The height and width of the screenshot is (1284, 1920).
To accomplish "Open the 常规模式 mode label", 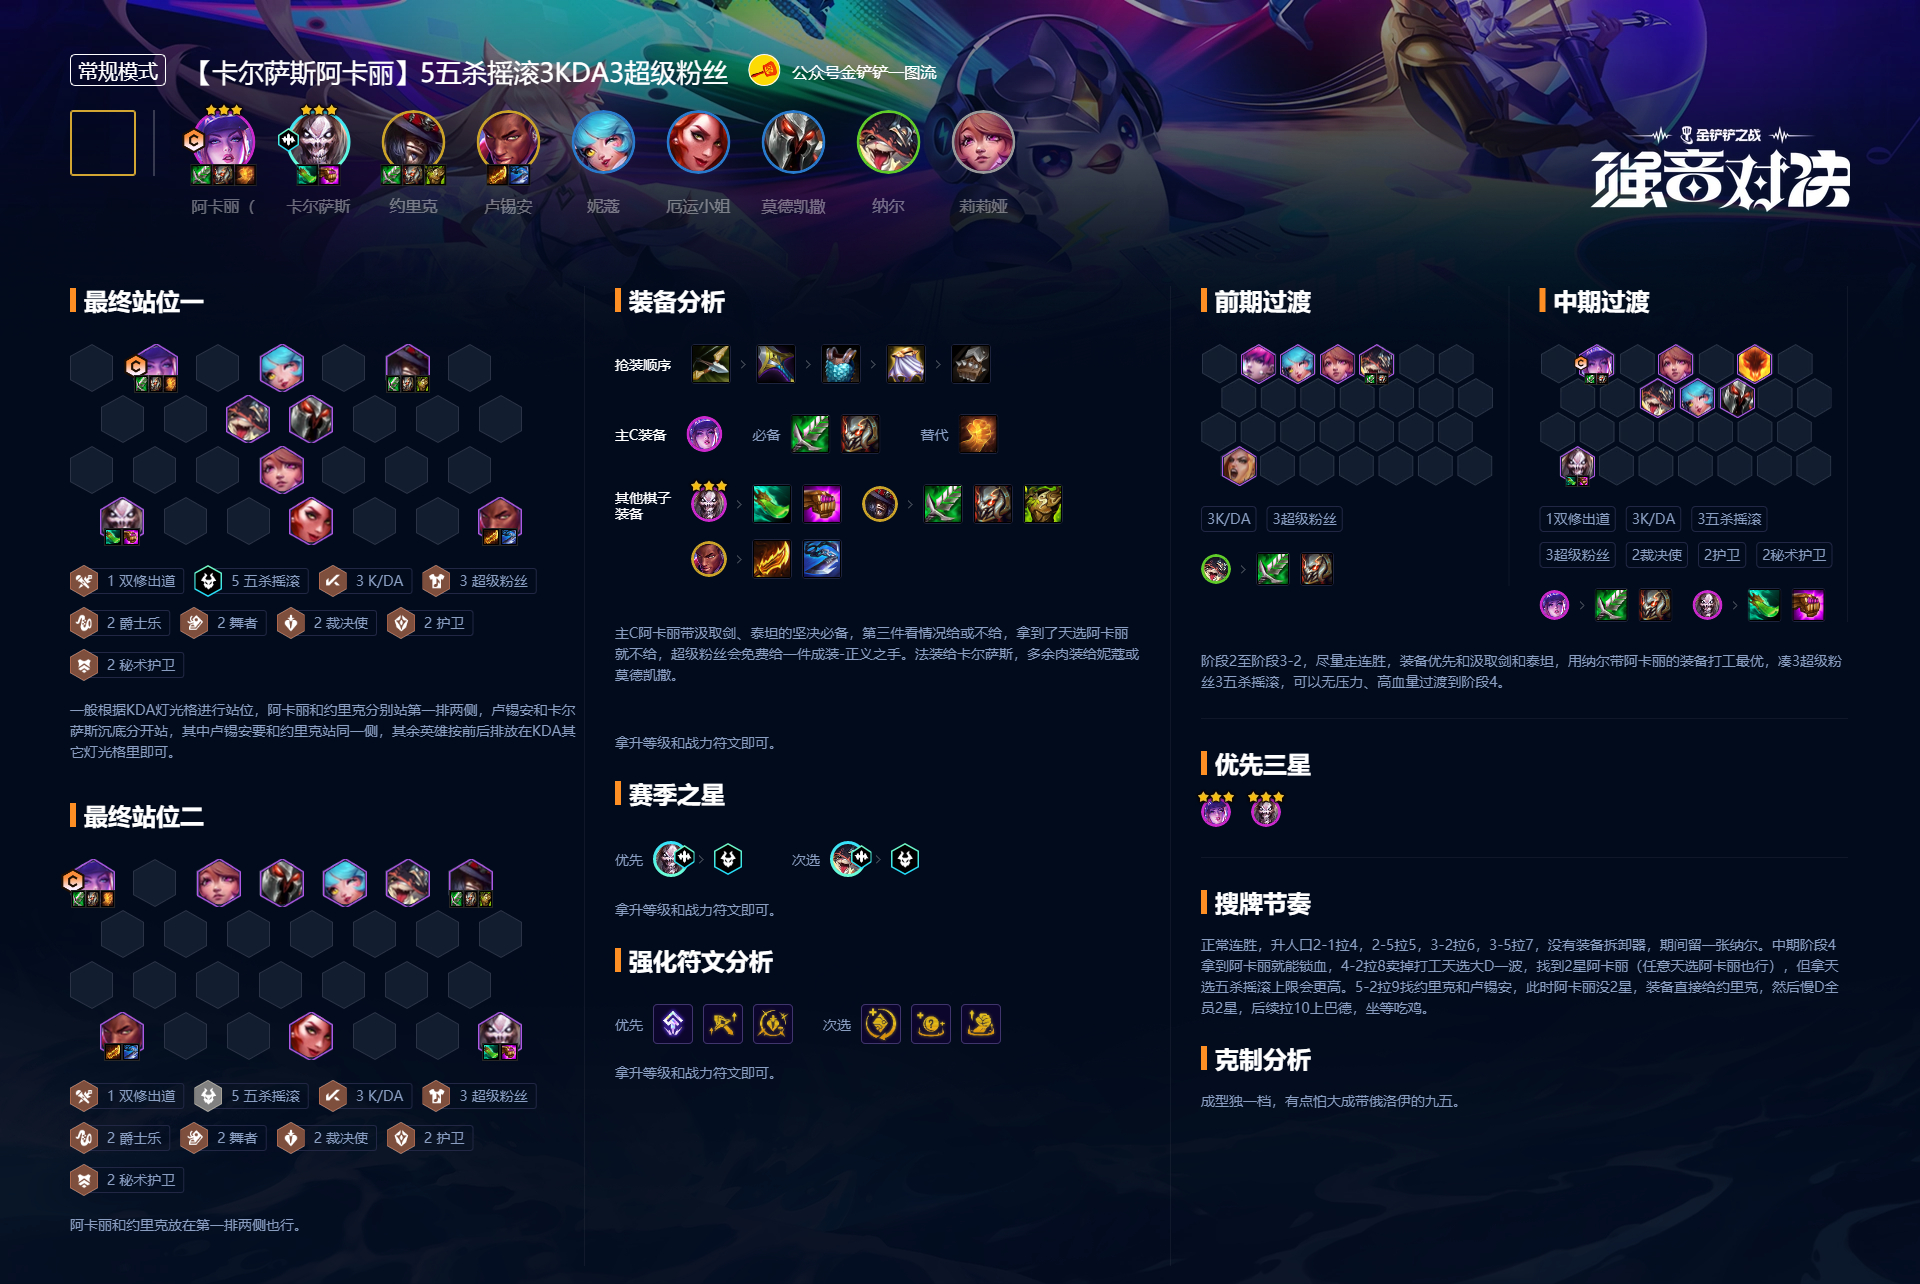I will click(x=118, y=71).
